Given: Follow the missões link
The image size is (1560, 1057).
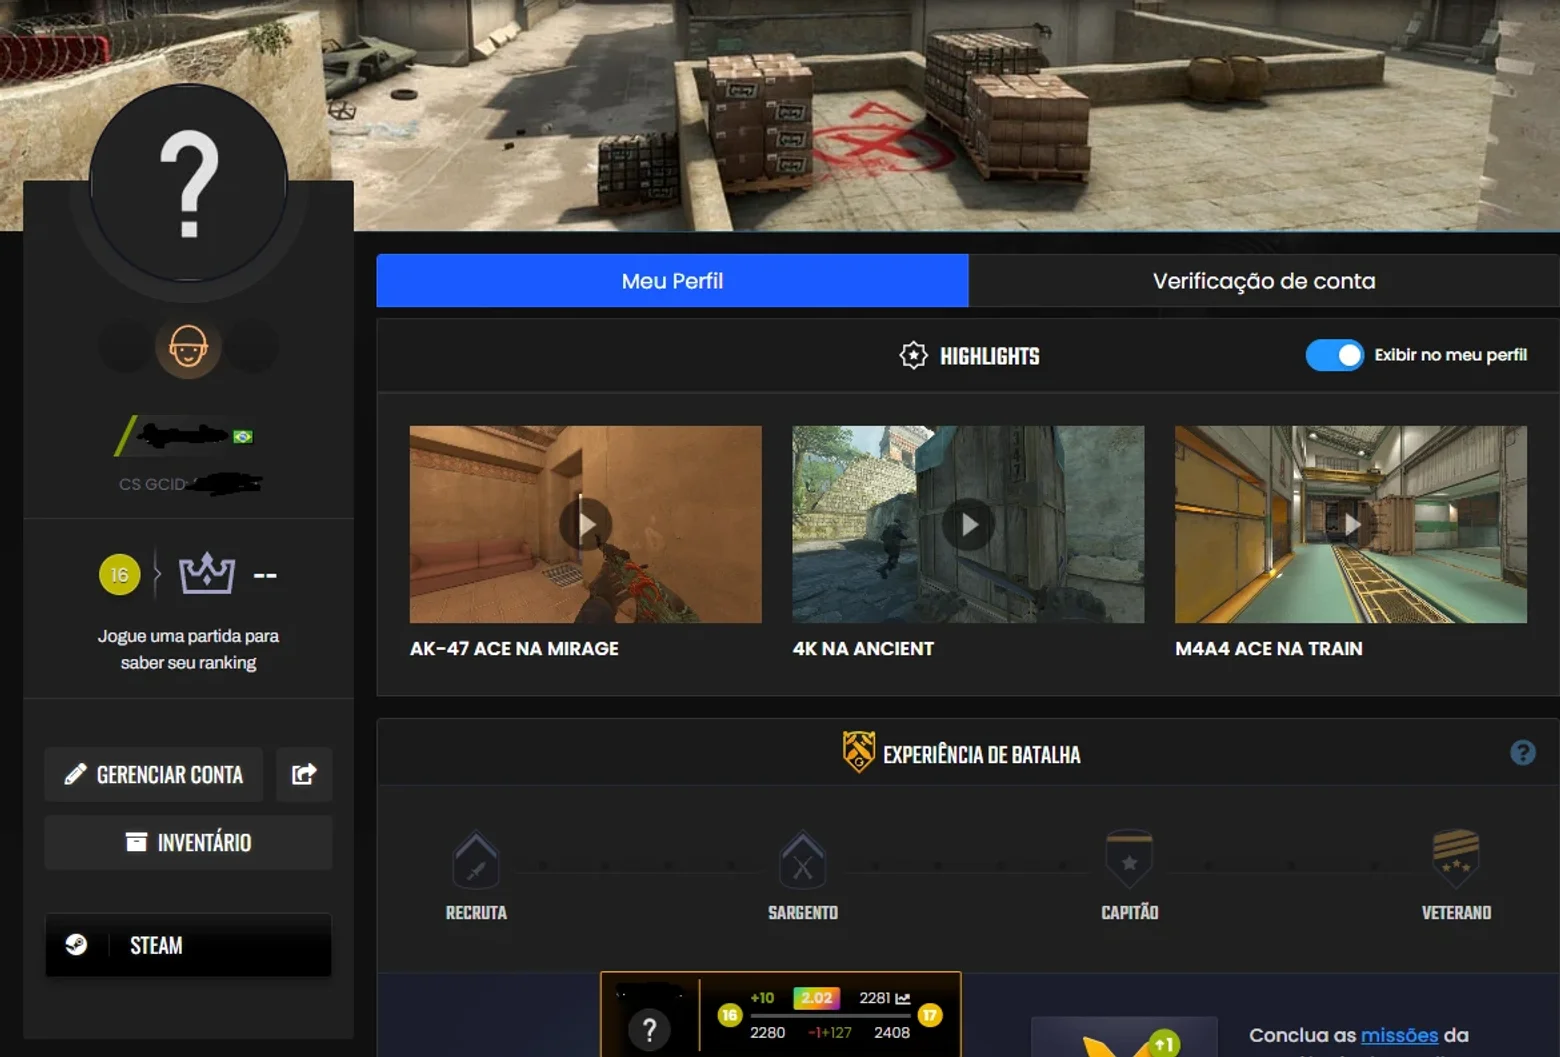Looking at the screenshot, I should point(1399,1035).
